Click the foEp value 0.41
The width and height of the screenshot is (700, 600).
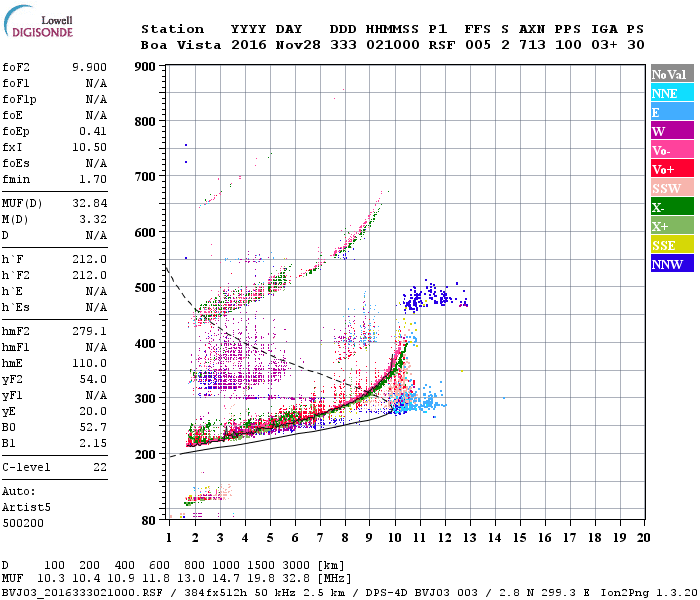[x=93, y=131]
